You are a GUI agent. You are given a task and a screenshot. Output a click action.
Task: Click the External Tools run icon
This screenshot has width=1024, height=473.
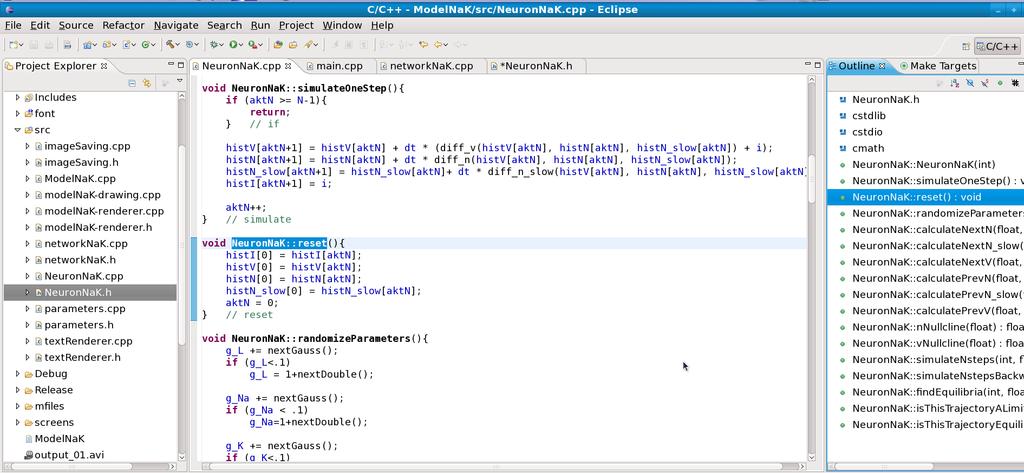coord(253,44)
